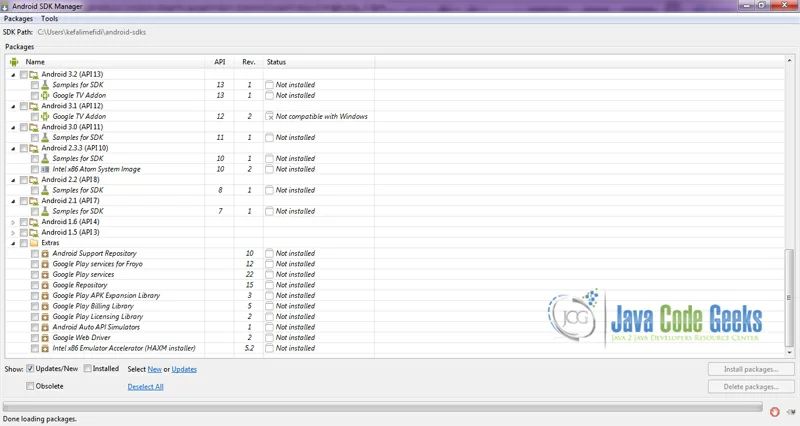Click the Google Play APK Expansion Library icon
The width and height of the screenshot is (800, 426).
pyautogui.click(x=45, y=295)
